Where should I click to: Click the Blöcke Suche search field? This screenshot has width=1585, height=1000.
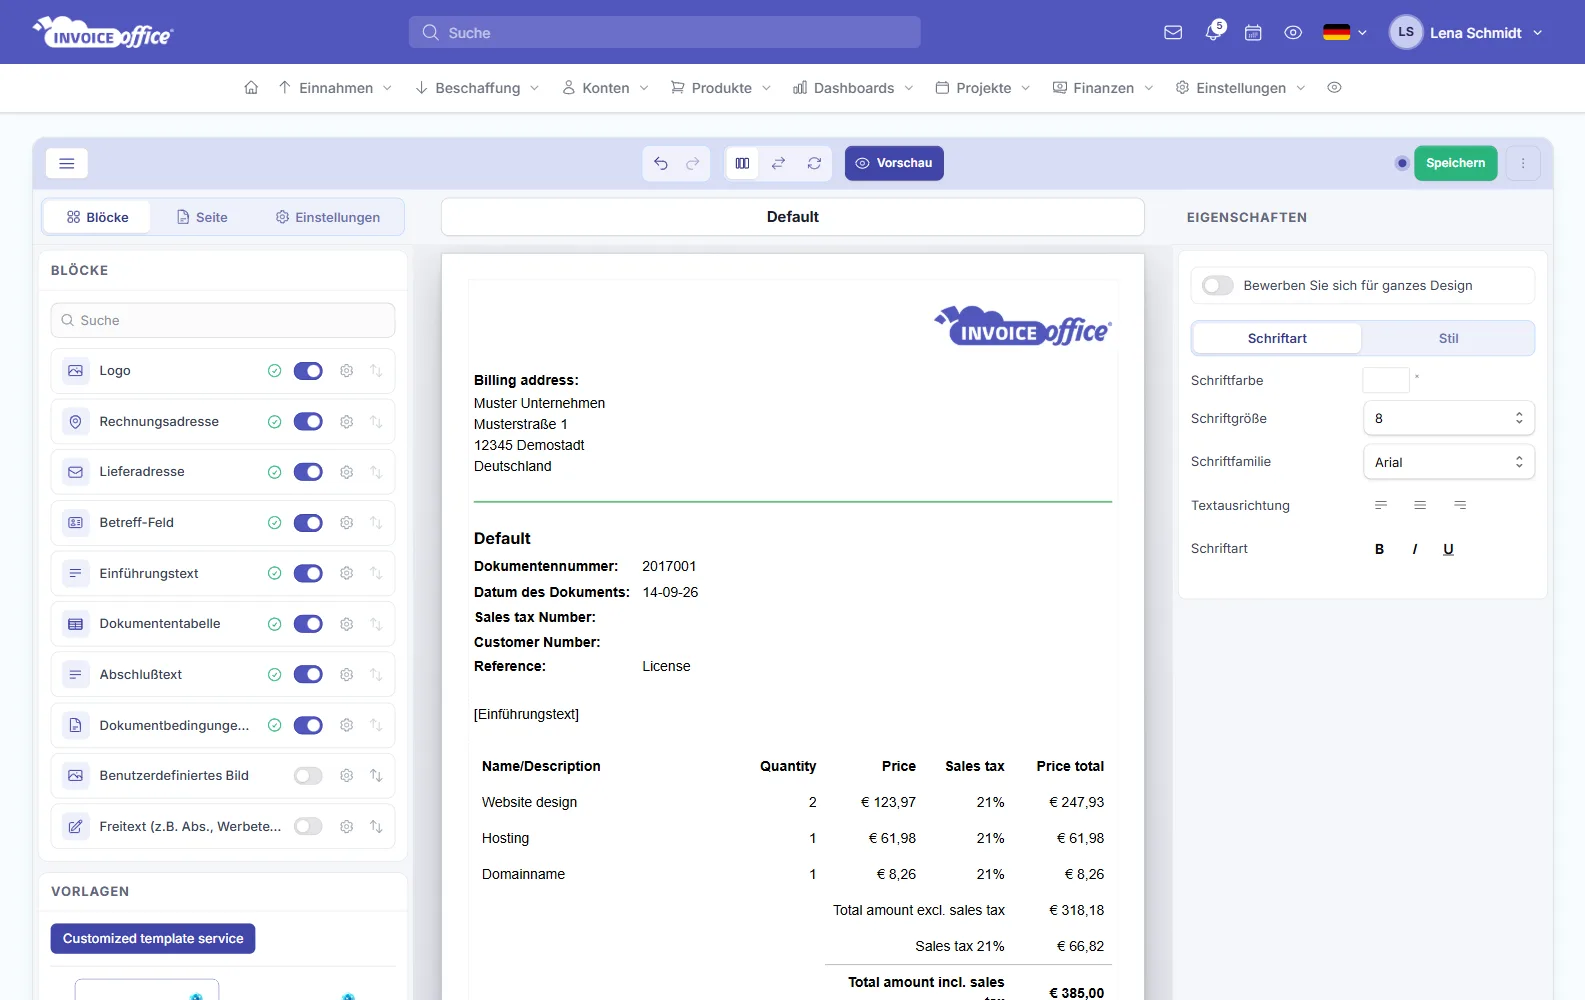click(223, 321)
